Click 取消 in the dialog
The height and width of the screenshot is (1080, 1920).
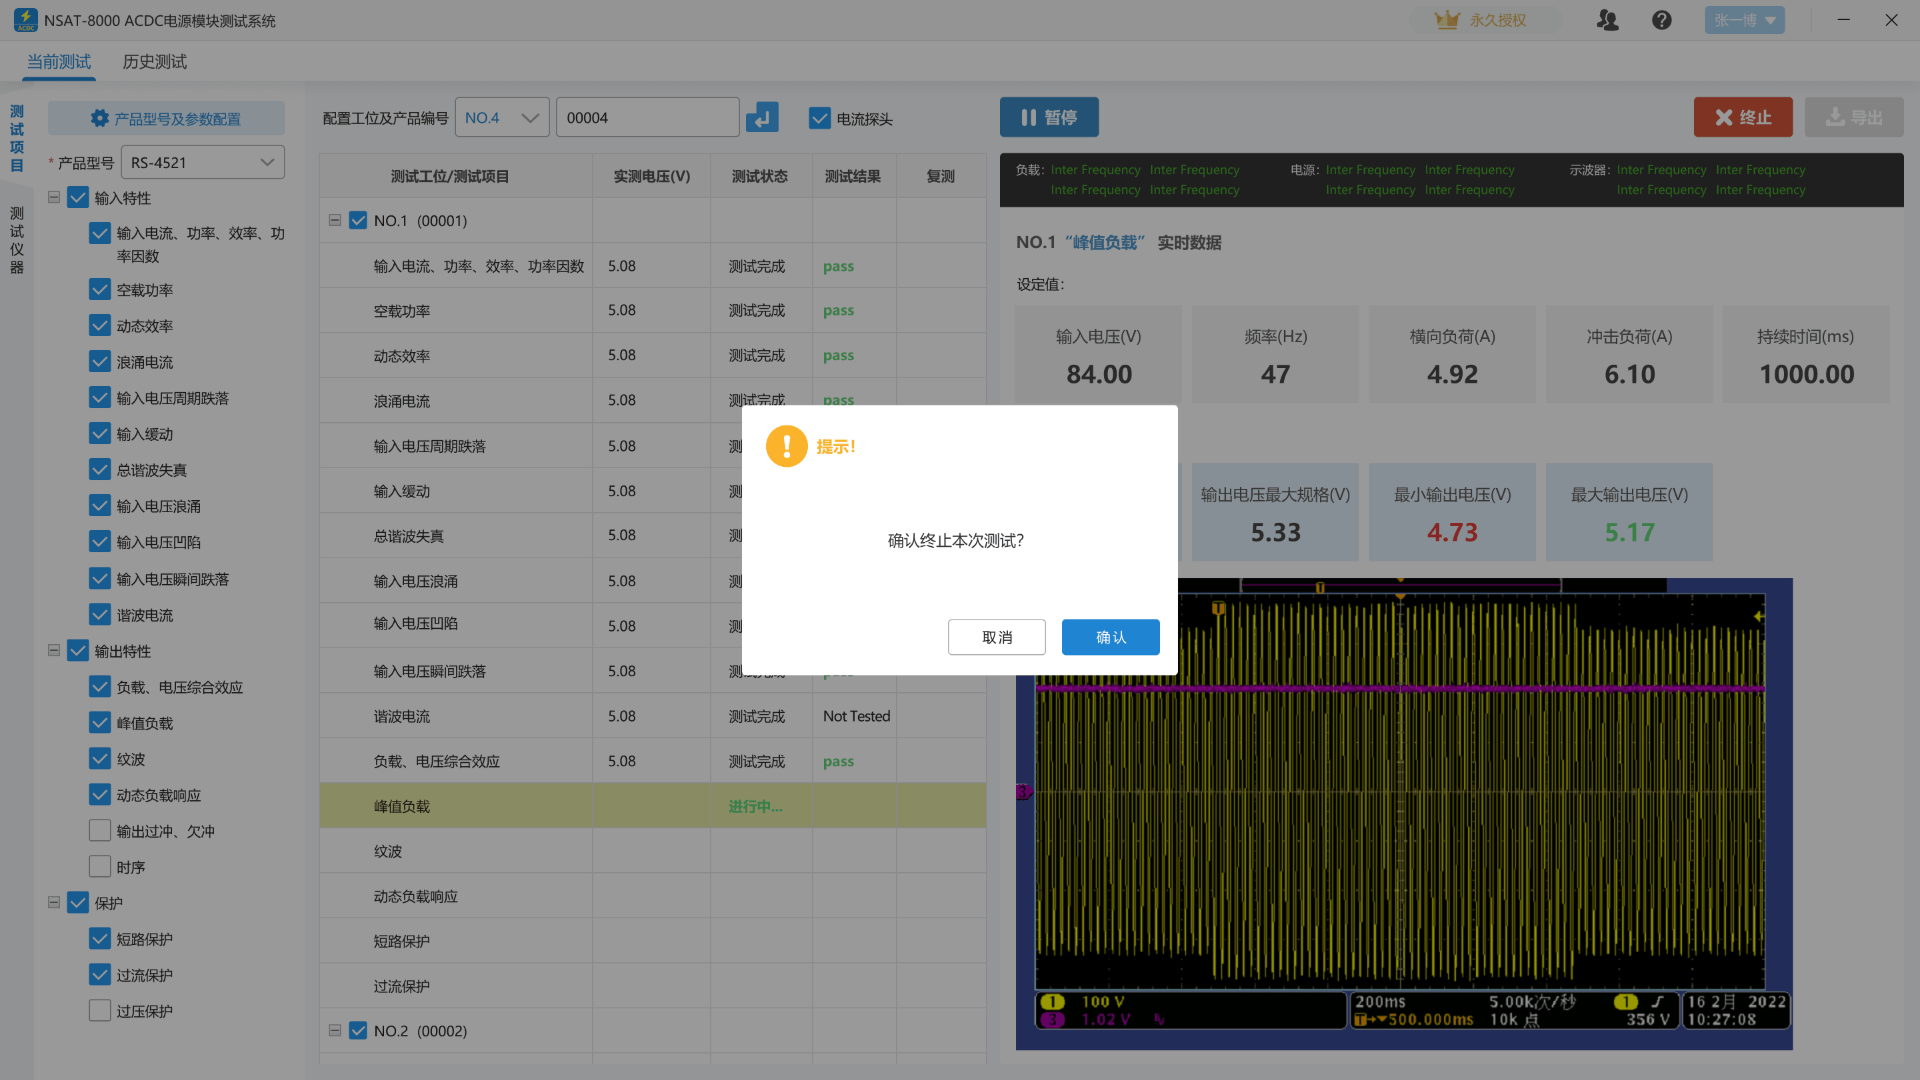pyautogui.click(x=996, y=637)
